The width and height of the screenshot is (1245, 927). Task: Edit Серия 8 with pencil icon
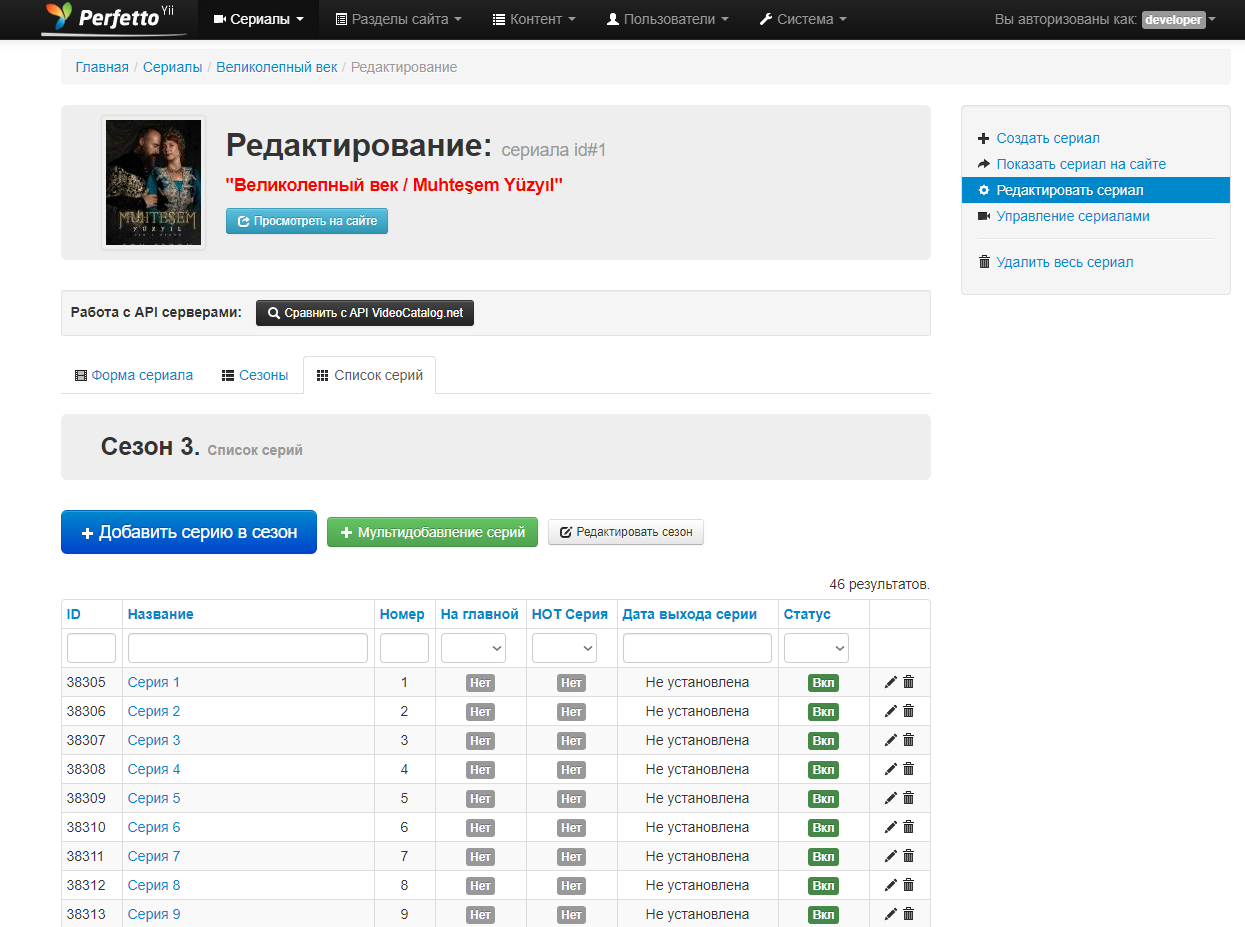891,885
